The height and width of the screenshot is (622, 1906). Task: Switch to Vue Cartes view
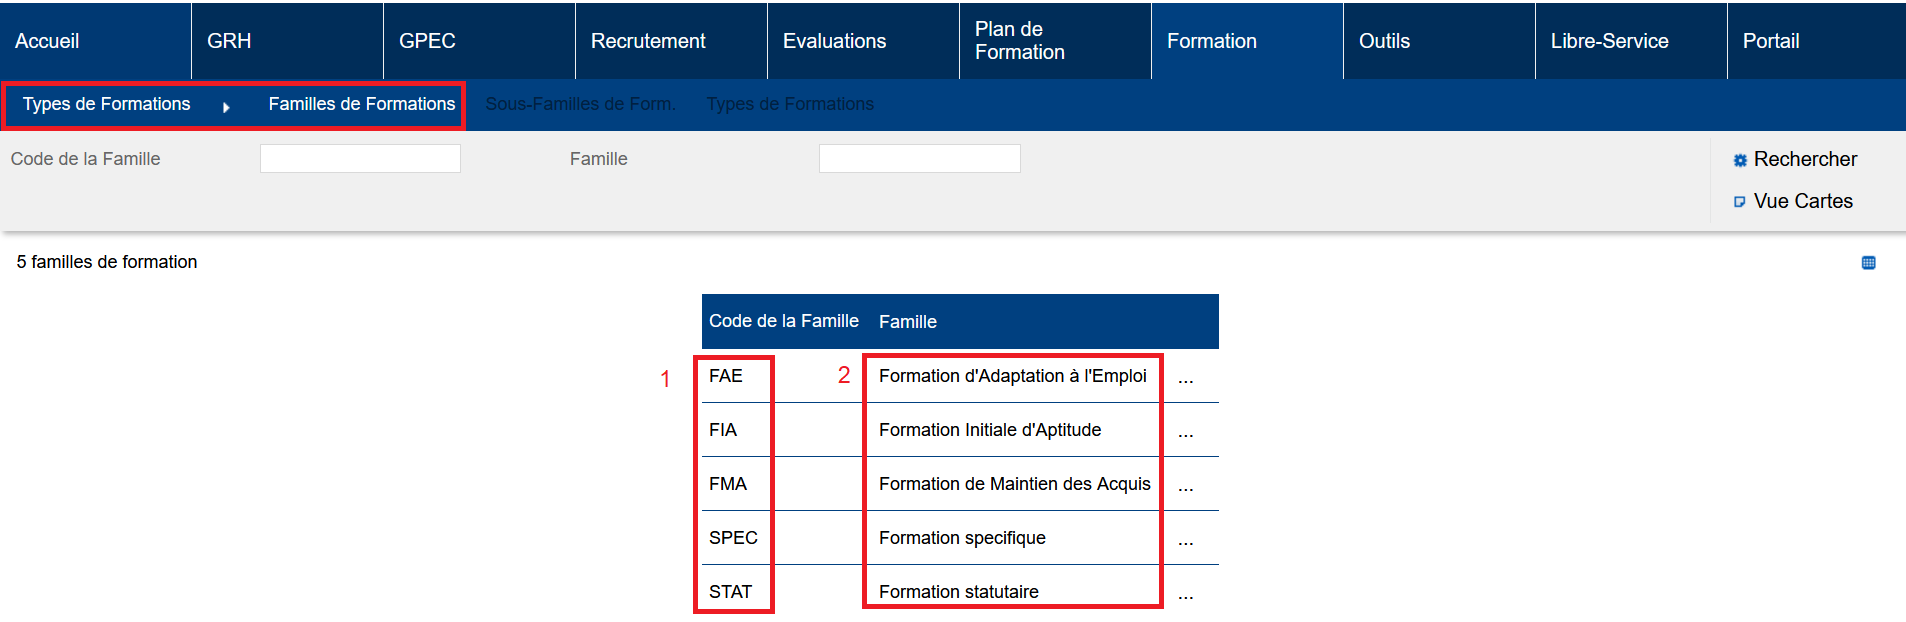coord(1802,201)
